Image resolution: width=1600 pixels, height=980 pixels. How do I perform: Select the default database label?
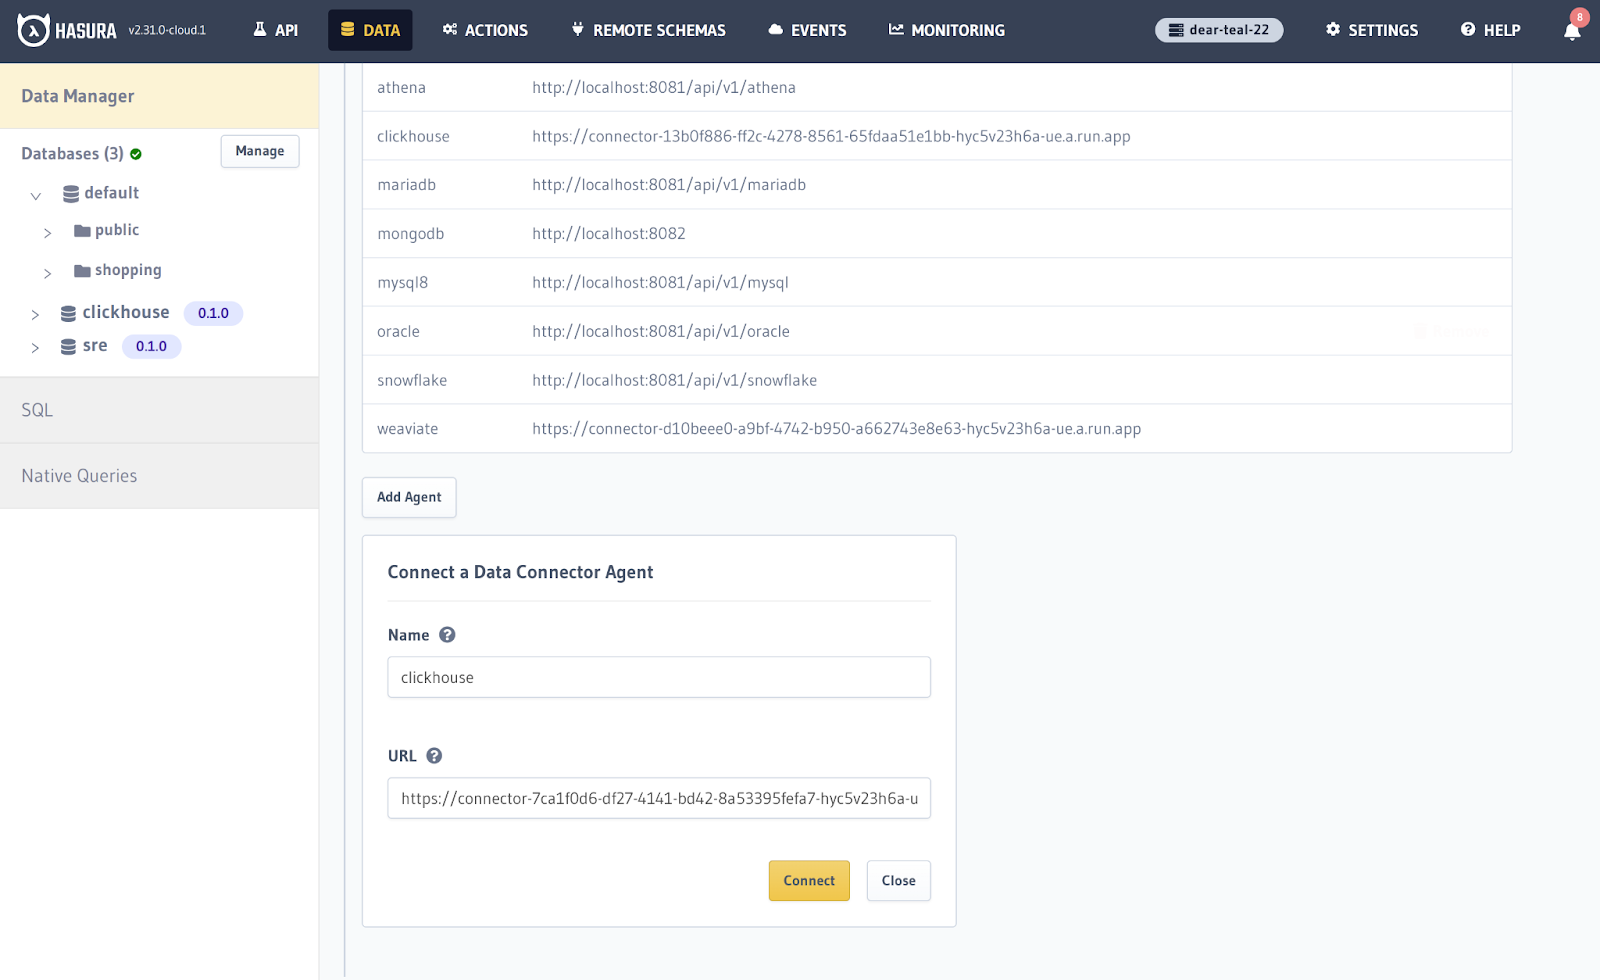(112, 193)
